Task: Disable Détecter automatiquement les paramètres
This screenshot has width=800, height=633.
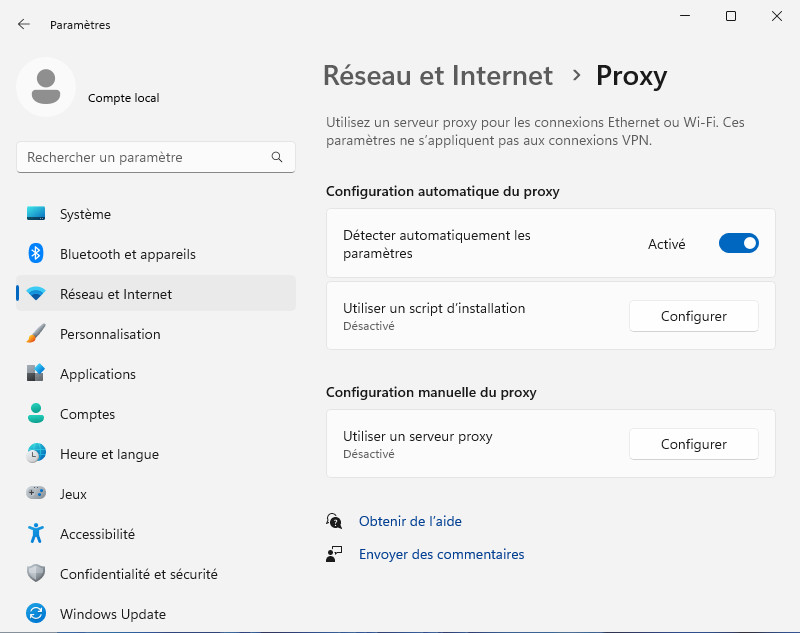Action: (x=738, y=243)
